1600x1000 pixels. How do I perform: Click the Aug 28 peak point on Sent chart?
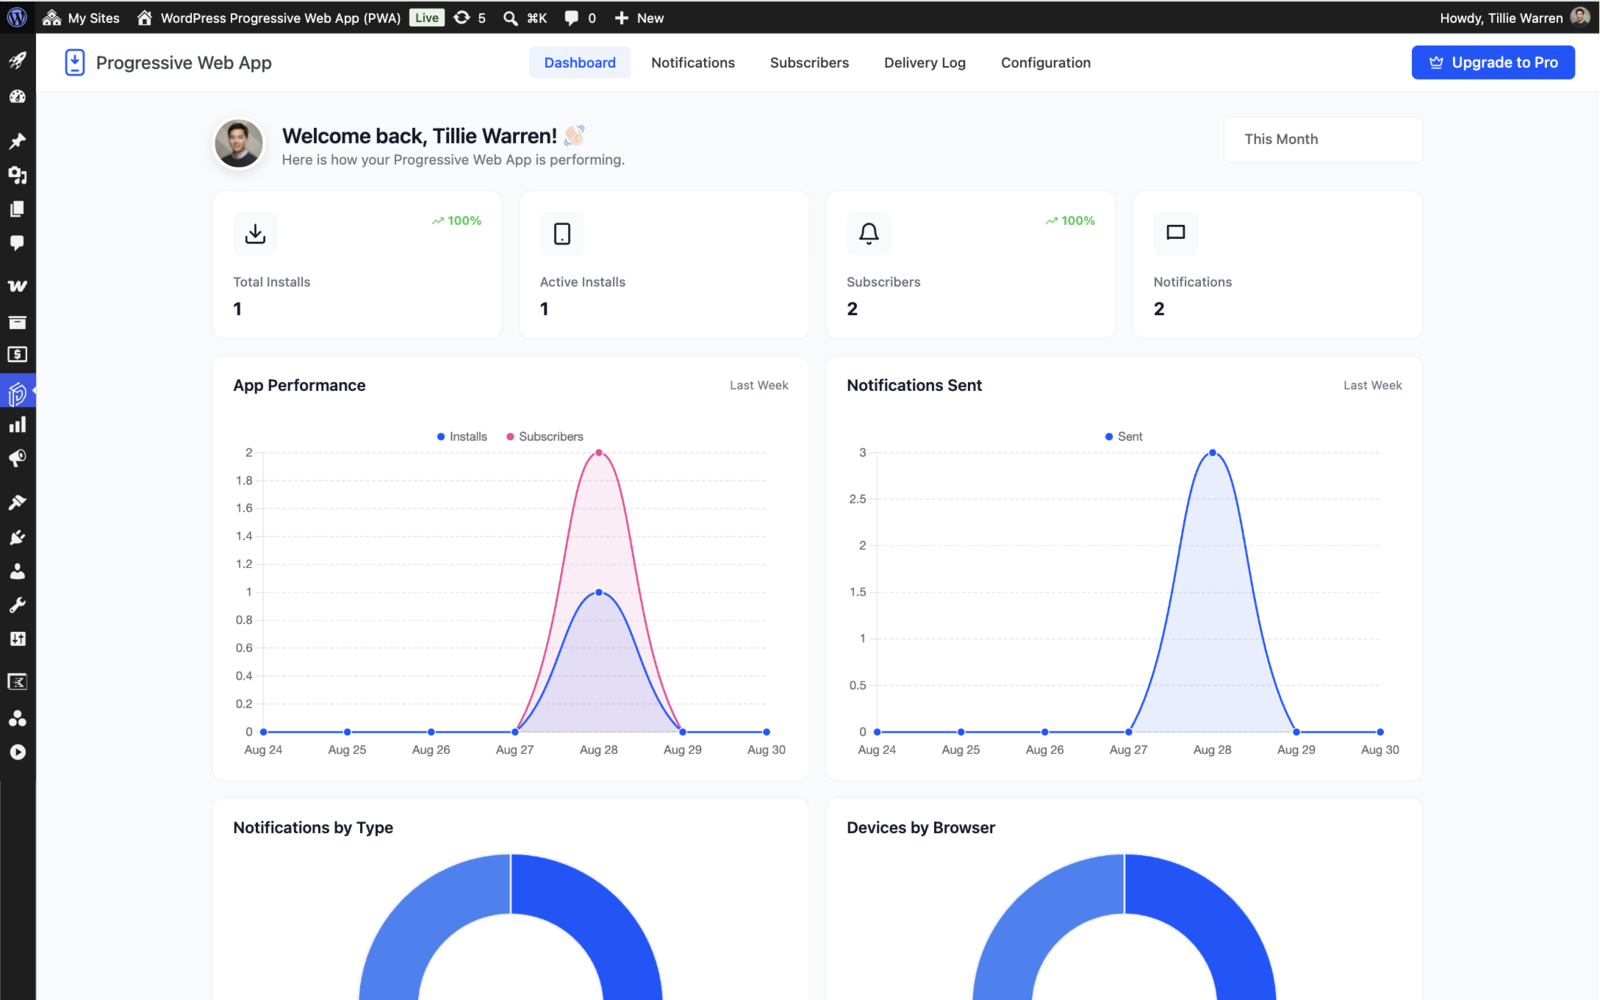1213,453
